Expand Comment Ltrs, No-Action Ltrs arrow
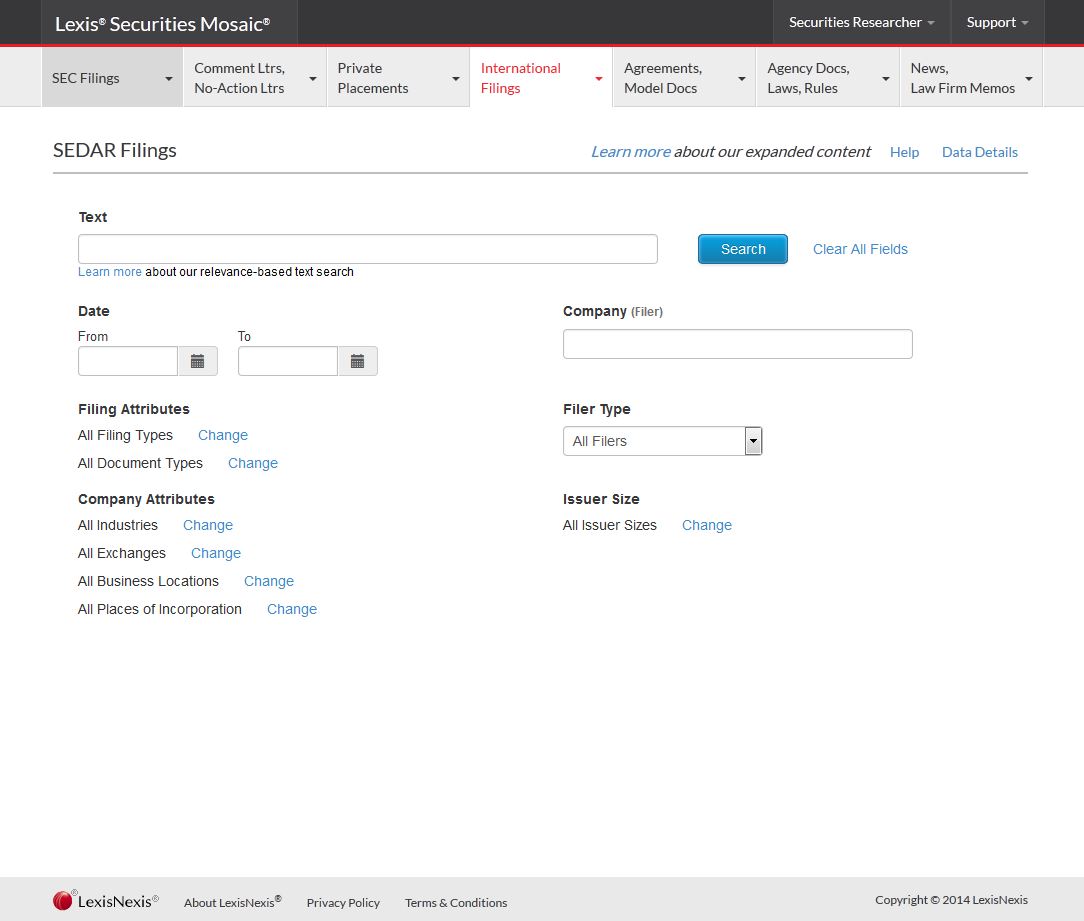1084x921 pixels. coord(312,79)
